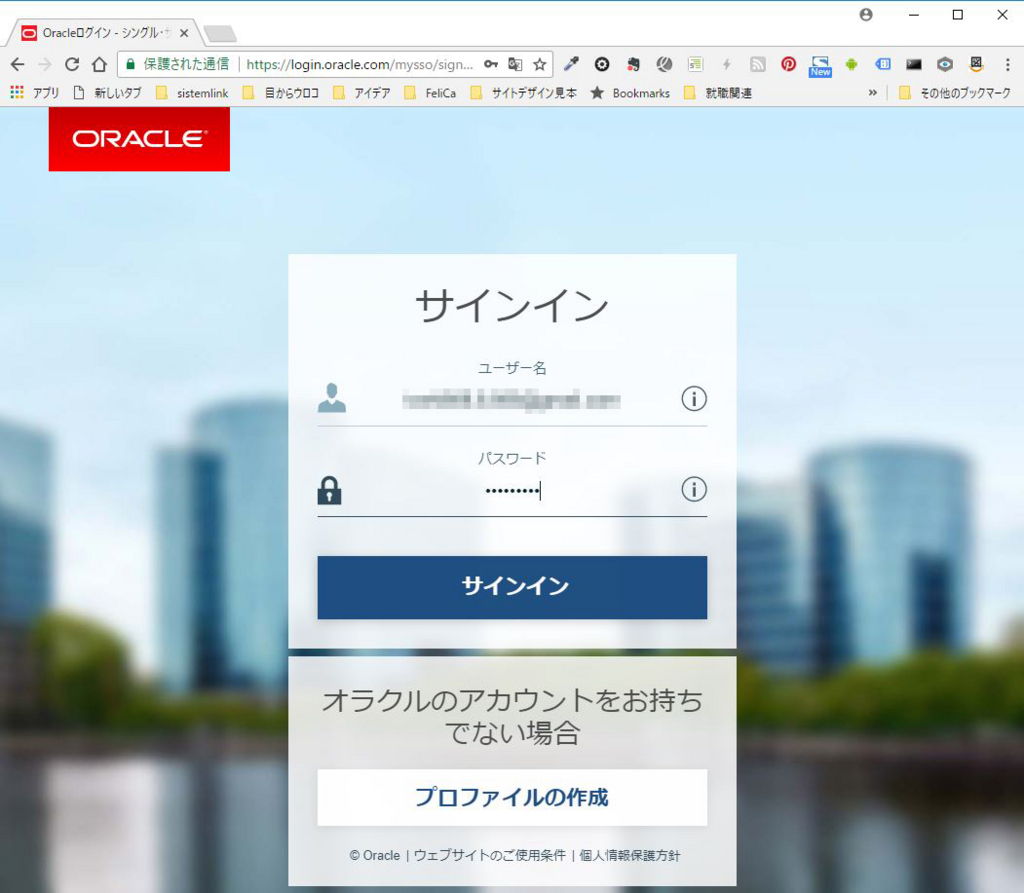Open the アプリ apps shortcut
The width and height of the screenshot is (1024, 893).
pyautogui.click(x=35, y=93)
